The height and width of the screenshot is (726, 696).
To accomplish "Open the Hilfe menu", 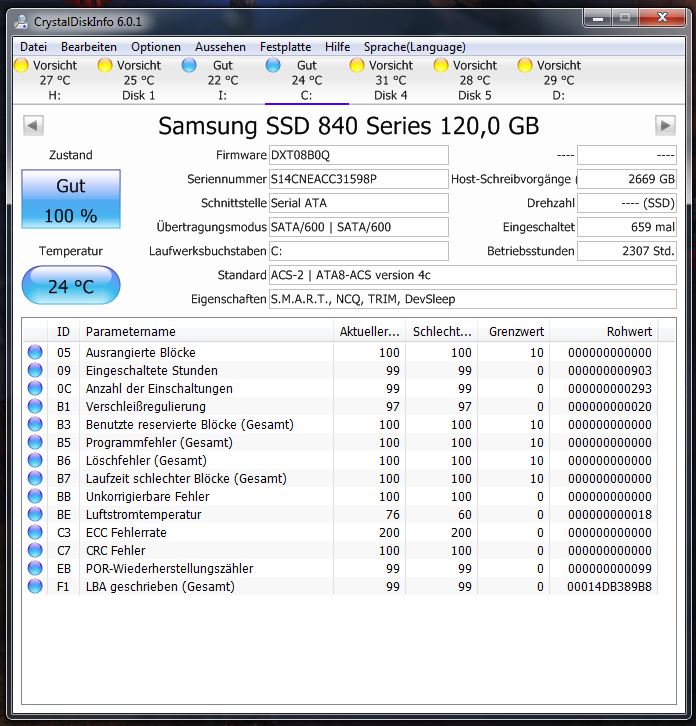I will pos(337,47).
